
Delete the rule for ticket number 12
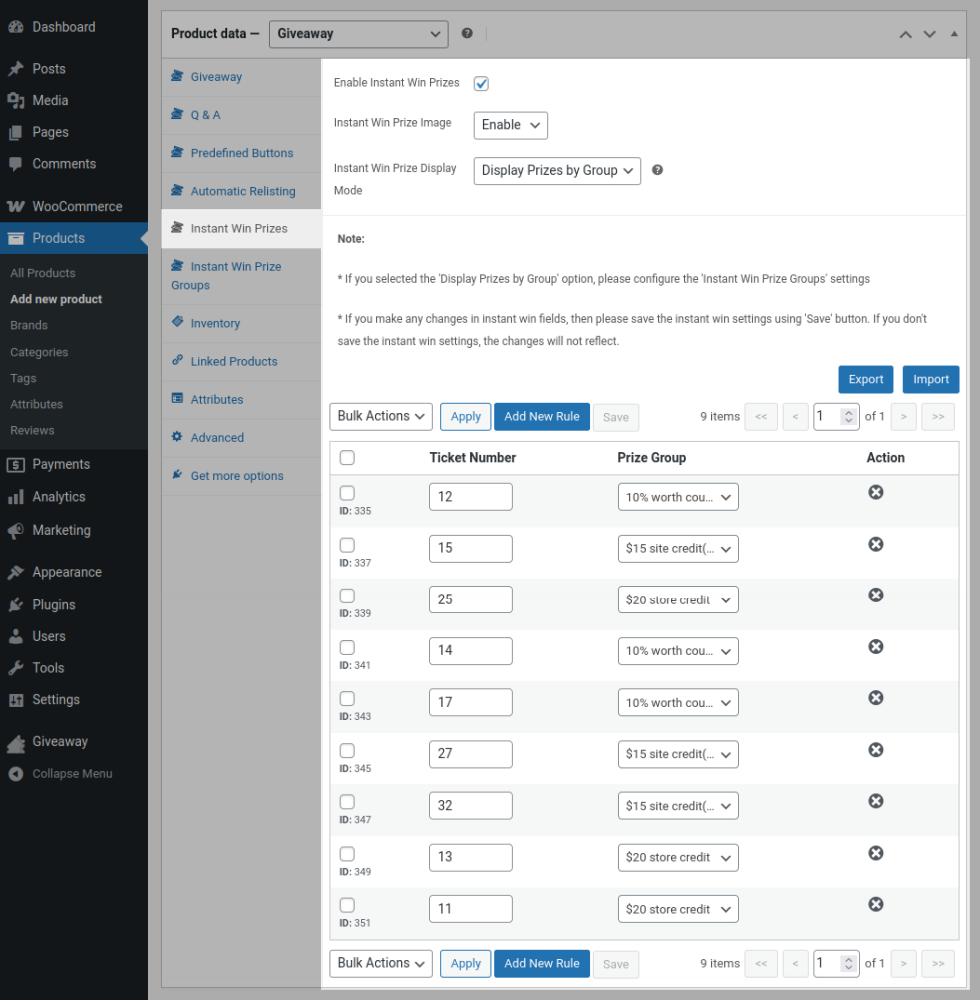(x=875, y=492)
